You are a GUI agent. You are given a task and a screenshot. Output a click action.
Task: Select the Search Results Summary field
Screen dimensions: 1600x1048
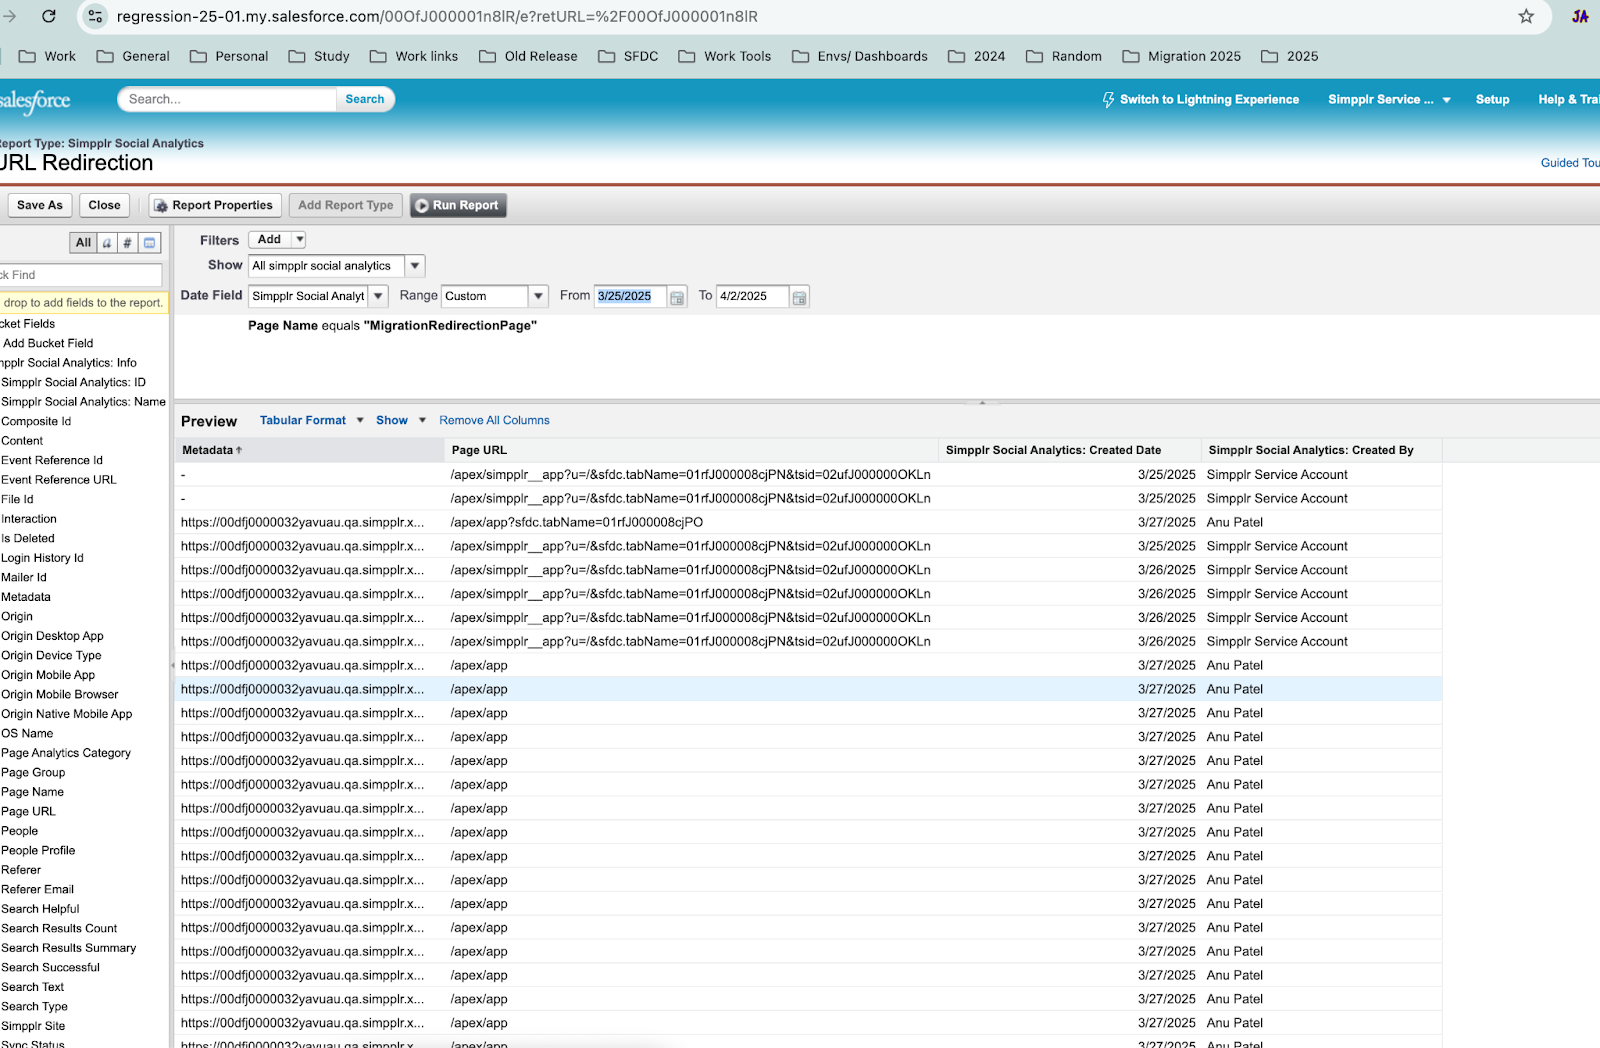[68, 948]
